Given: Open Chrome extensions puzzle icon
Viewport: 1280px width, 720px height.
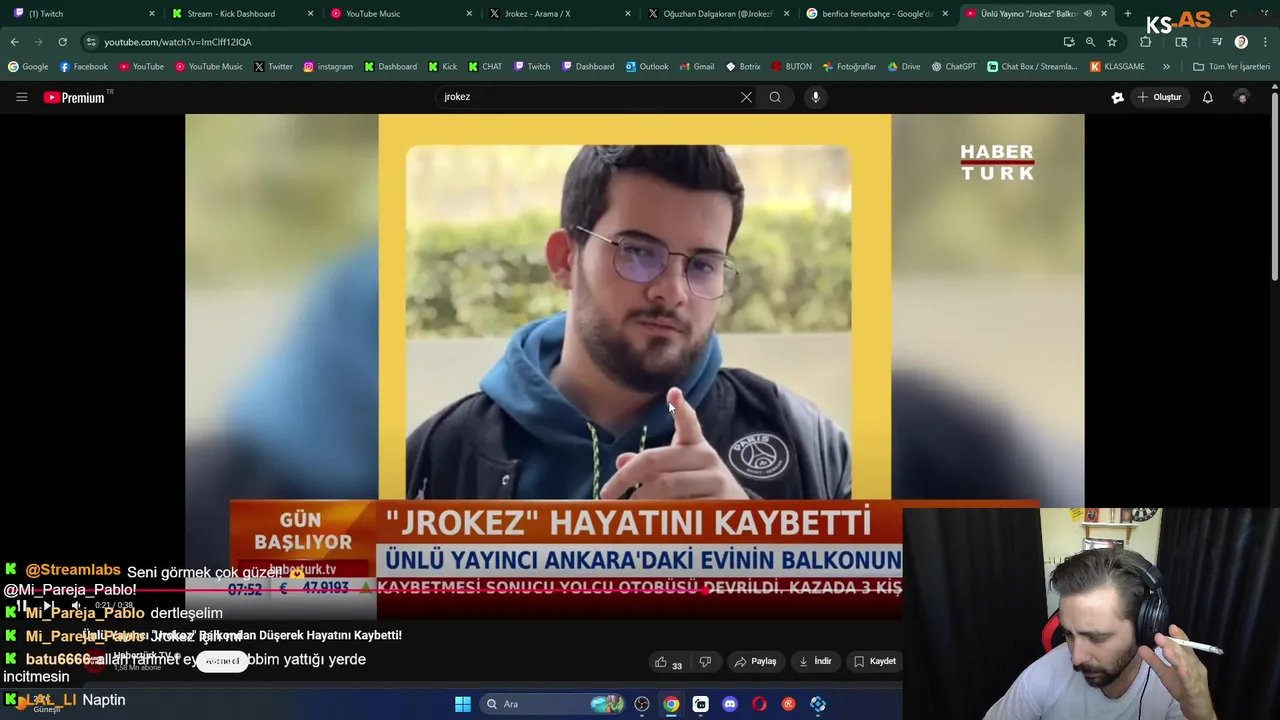Looking at the screenshot, I should click(x=1146, y=42).
